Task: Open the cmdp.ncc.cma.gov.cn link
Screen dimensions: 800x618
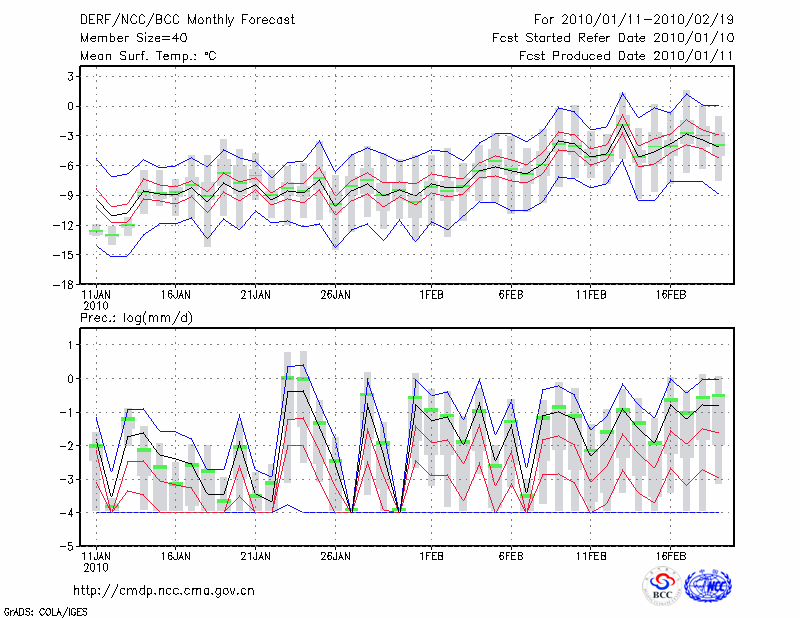Action: click(x=164, y=590)
